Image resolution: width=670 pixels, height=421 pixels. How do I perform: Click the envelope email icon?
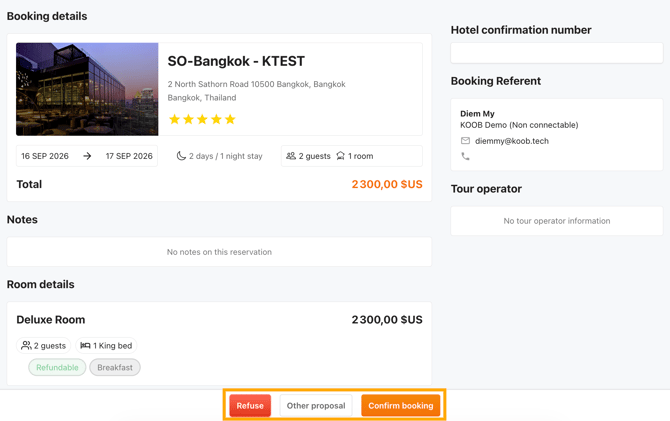(465, 141)
